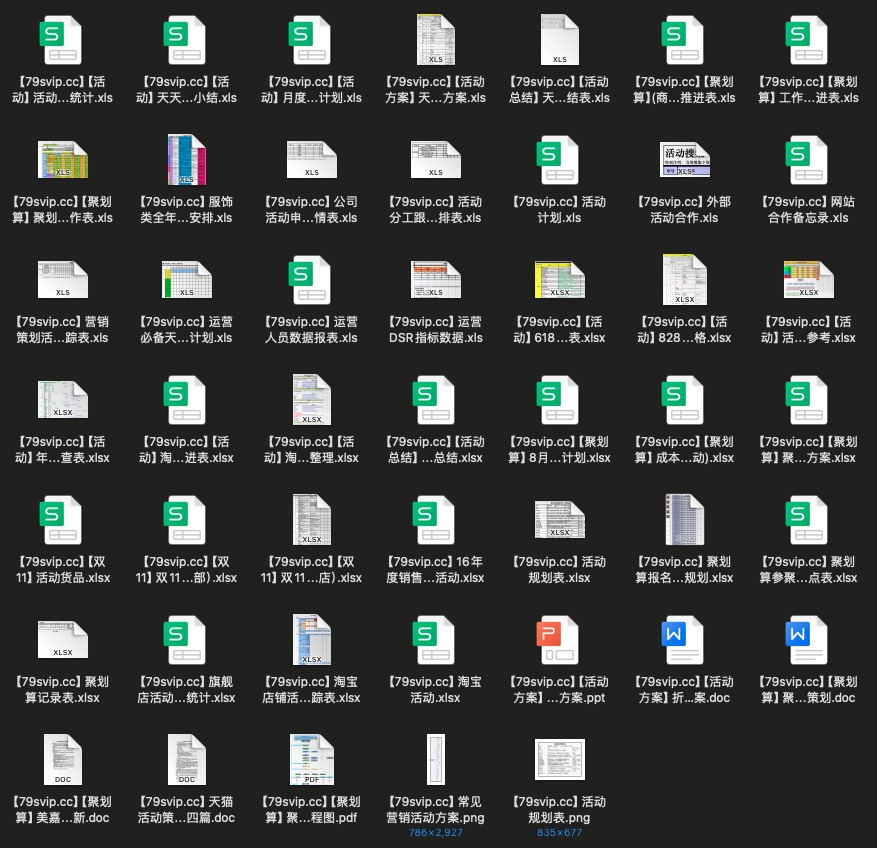Screen dimensions: 877x848
Task: Select the 聚划算记录表.xlsx file icon
Action: click(62, 639)
